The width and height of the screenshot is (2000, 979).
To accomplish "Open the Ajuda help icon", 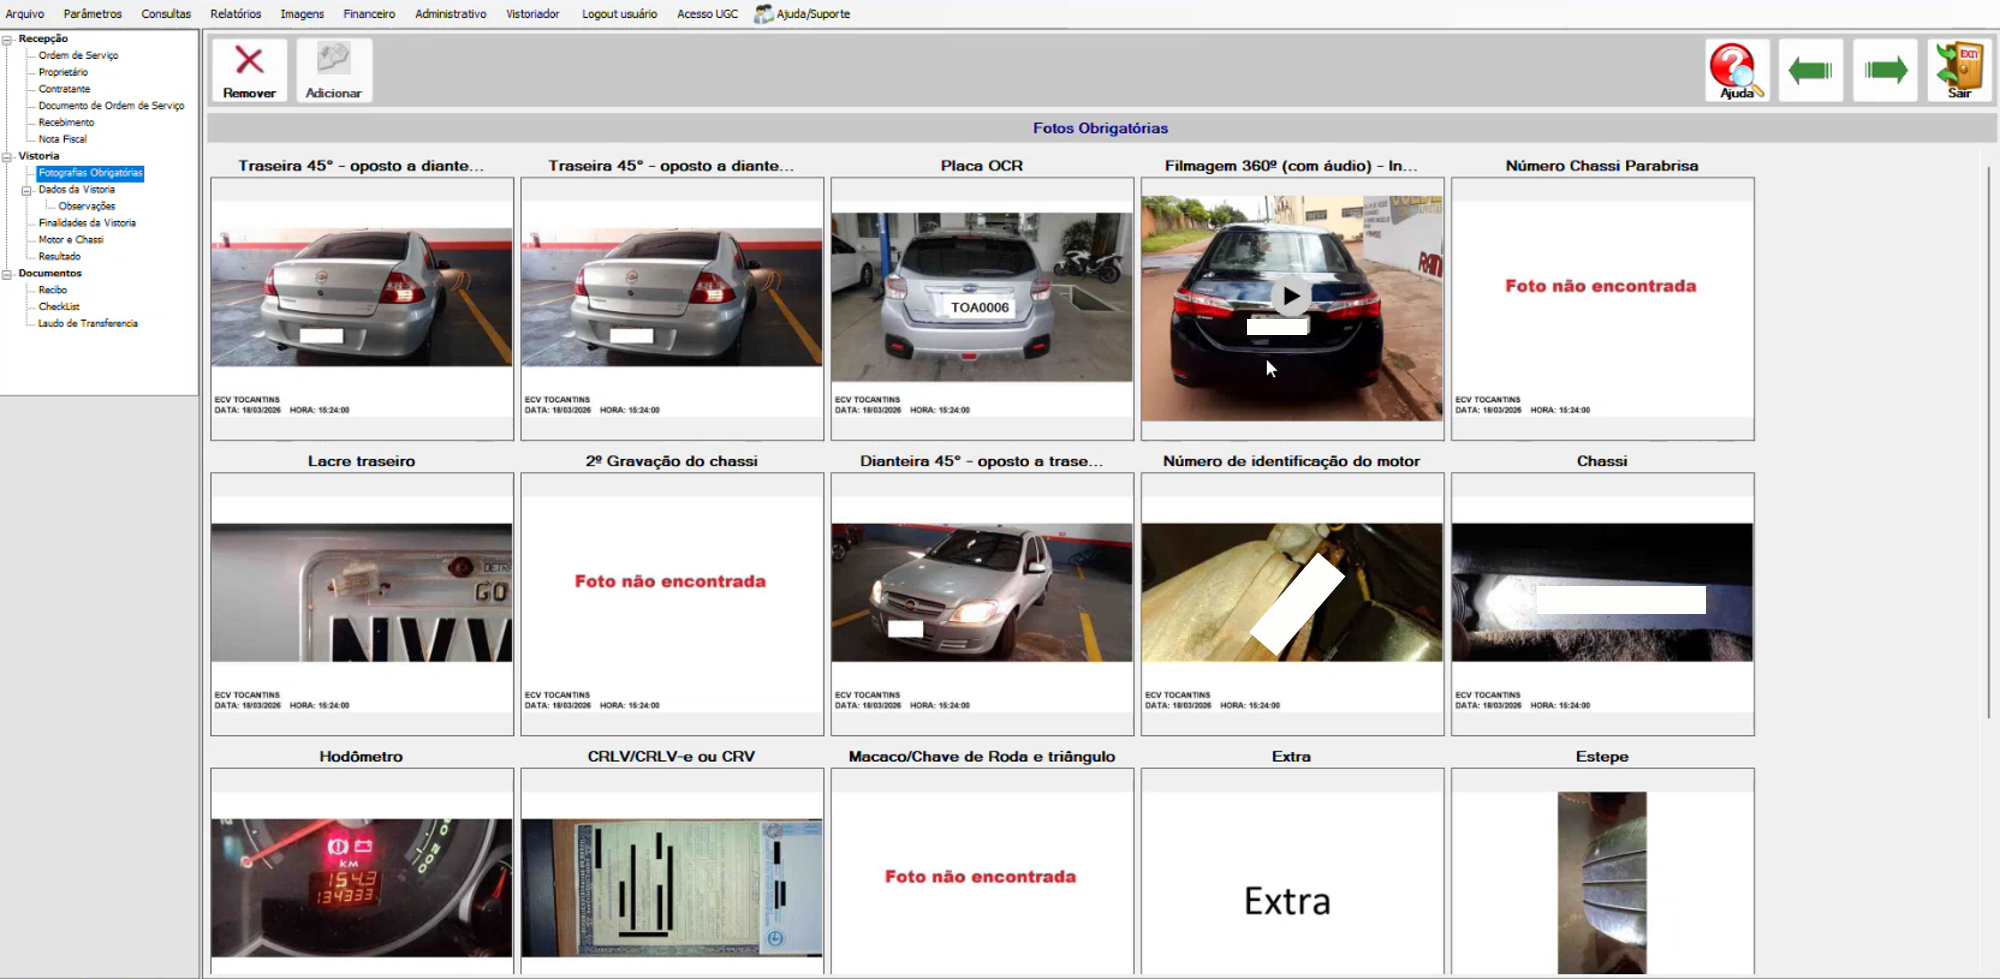I will pos(1736,69).
